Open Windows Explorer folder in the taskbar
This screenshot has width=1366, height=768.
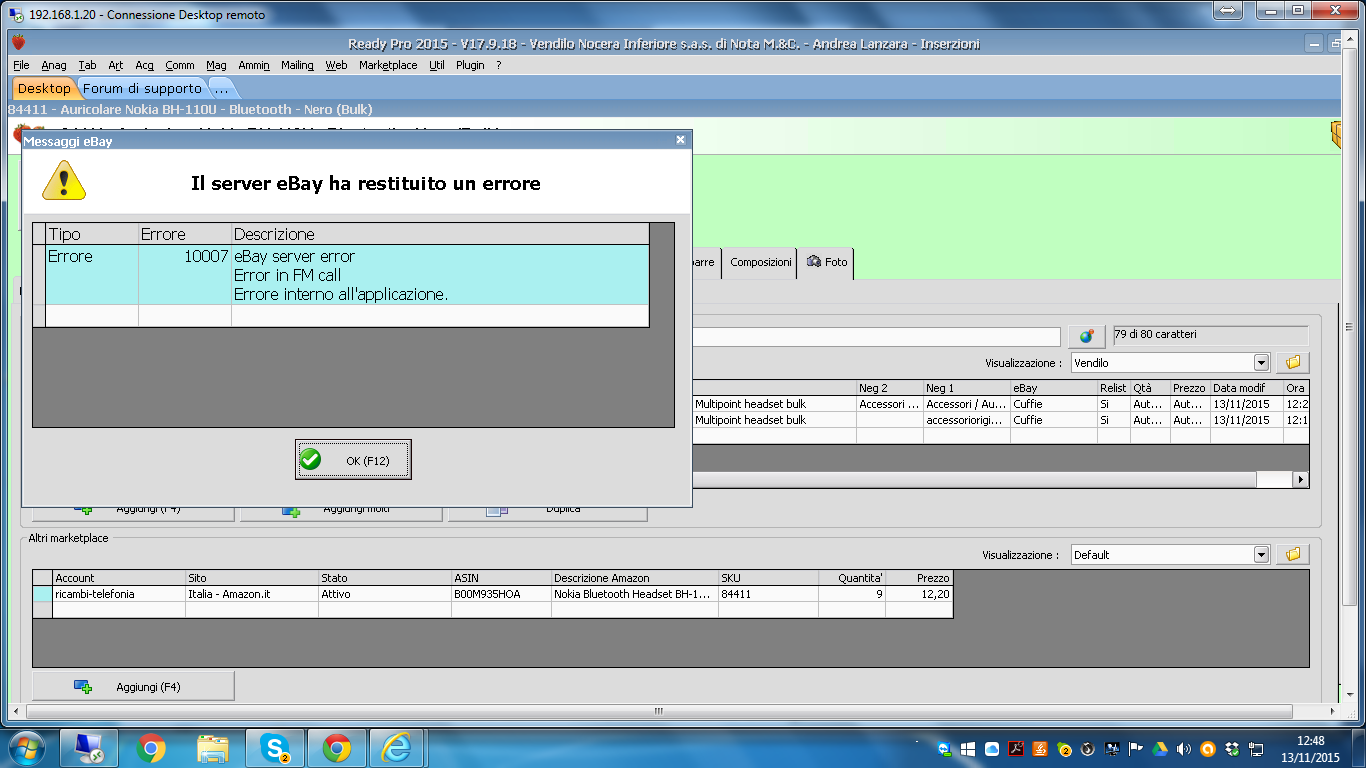point(213,748)
